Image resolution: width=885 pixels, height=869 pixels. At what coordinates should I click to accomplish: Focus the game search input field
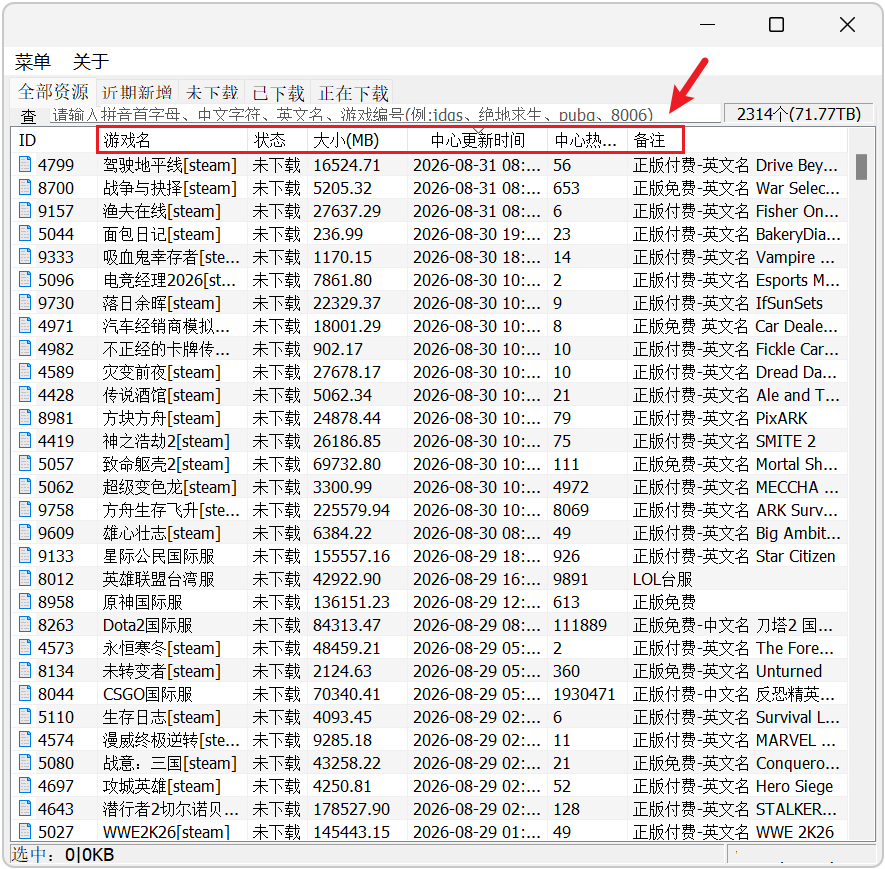[x=385, y=115]
